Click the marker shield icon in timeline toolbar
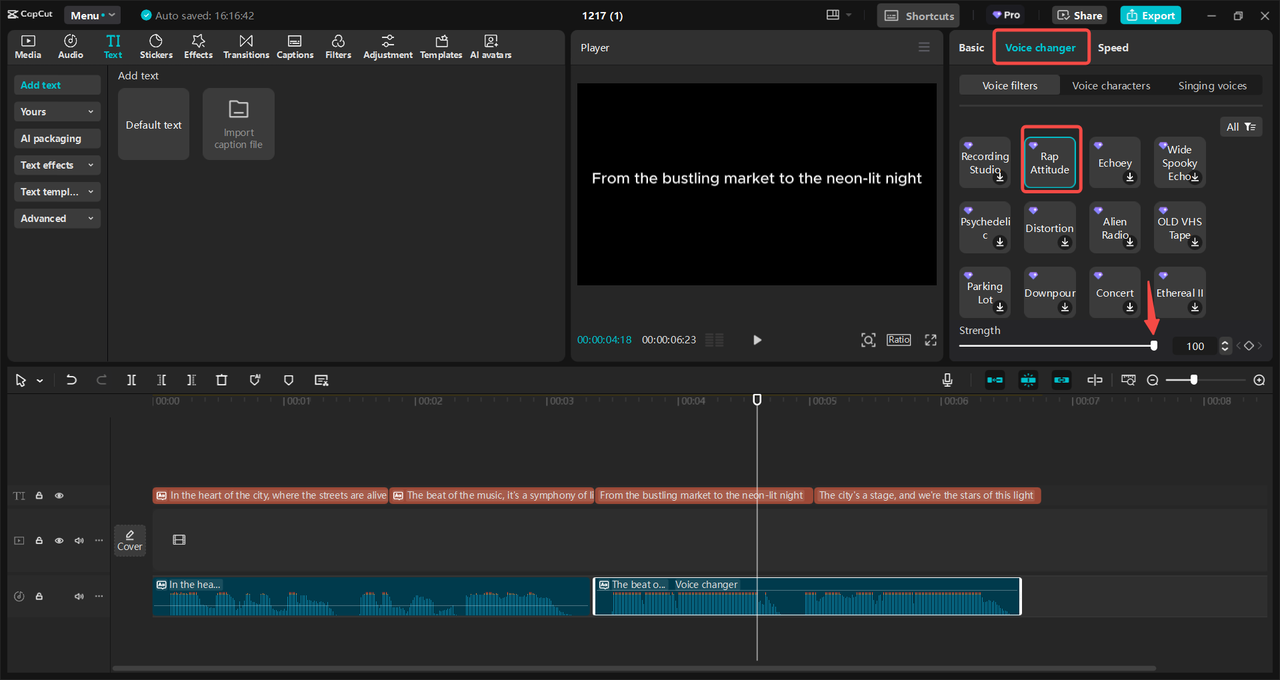 click(x=289, y=380)
